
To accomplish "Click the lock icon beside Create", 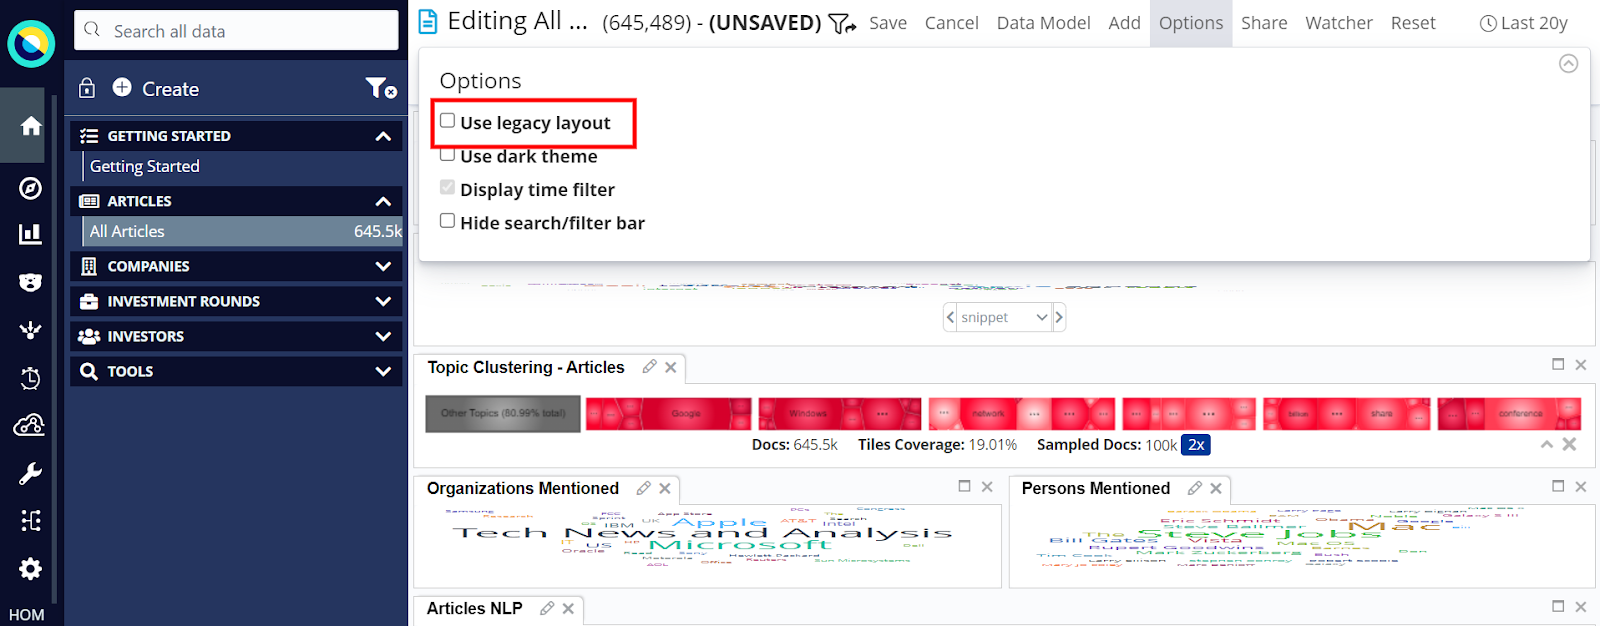I will 87,88.
